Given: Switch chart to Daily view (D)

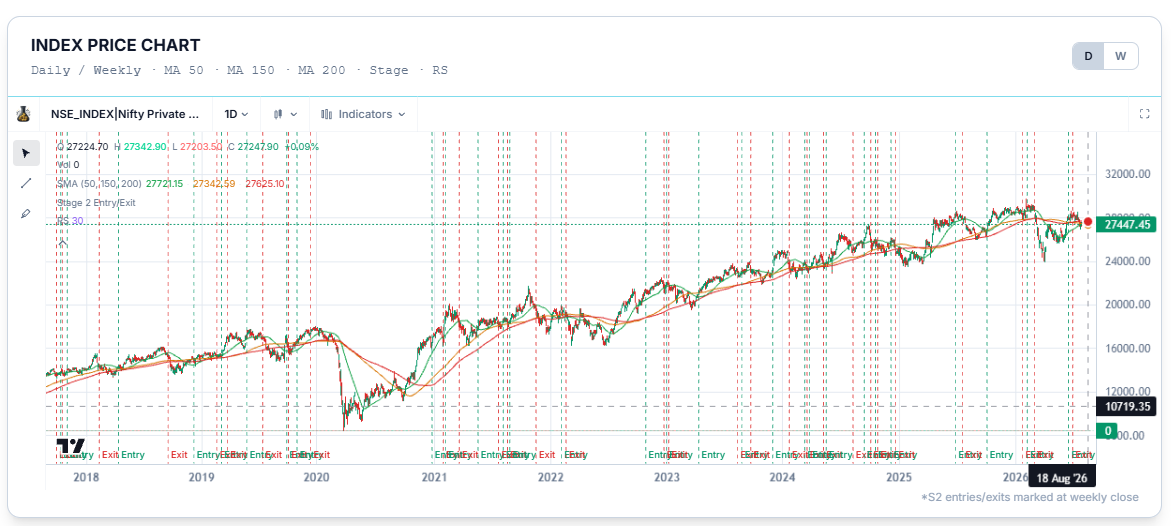Looking at the screenshot, I should coord(1088,56).
